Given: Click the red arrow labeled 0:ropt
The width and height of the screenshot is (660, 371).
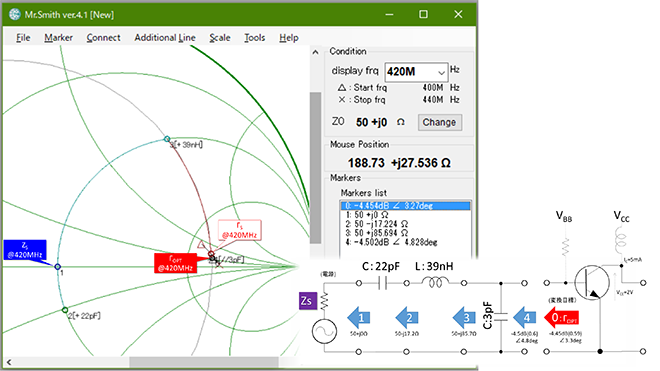Looking at the screenshot, I should click(x=561, y=318).
